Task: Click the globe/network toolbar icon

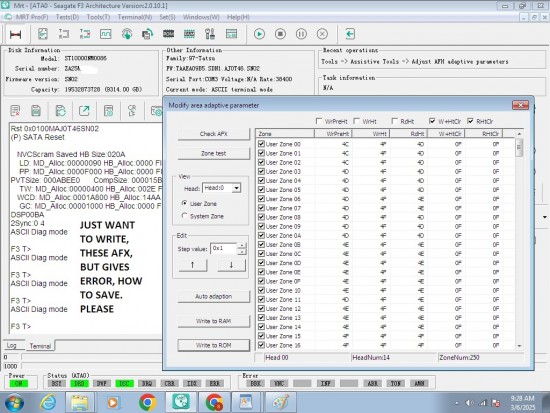Action: point(127,34)
